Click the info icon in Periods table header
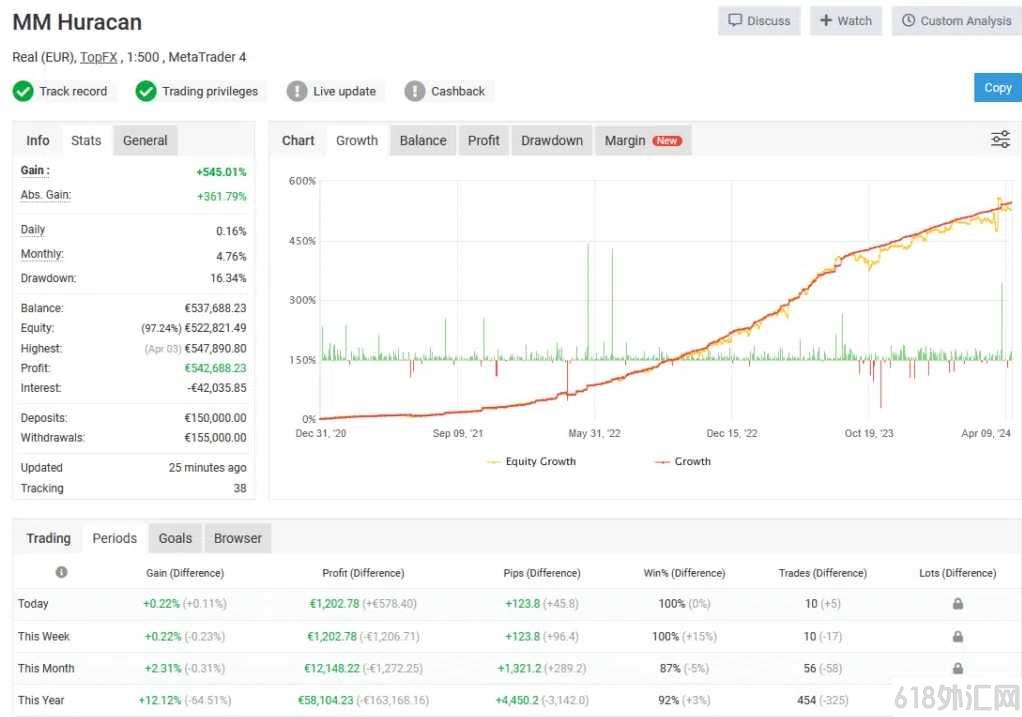The width and height of the screenshot is (1022, 717). click(61, 572)
